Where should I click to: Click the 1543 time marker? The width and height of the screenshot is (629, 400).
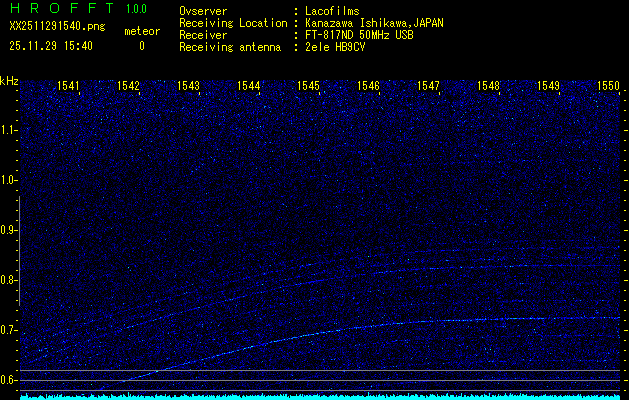pos(188,86)
